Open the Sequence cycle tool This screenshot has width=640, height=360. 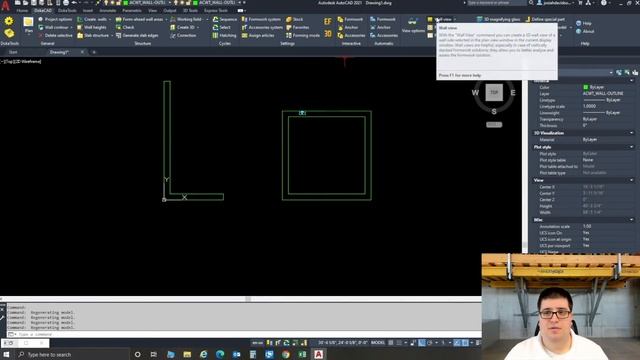(224, 19)
